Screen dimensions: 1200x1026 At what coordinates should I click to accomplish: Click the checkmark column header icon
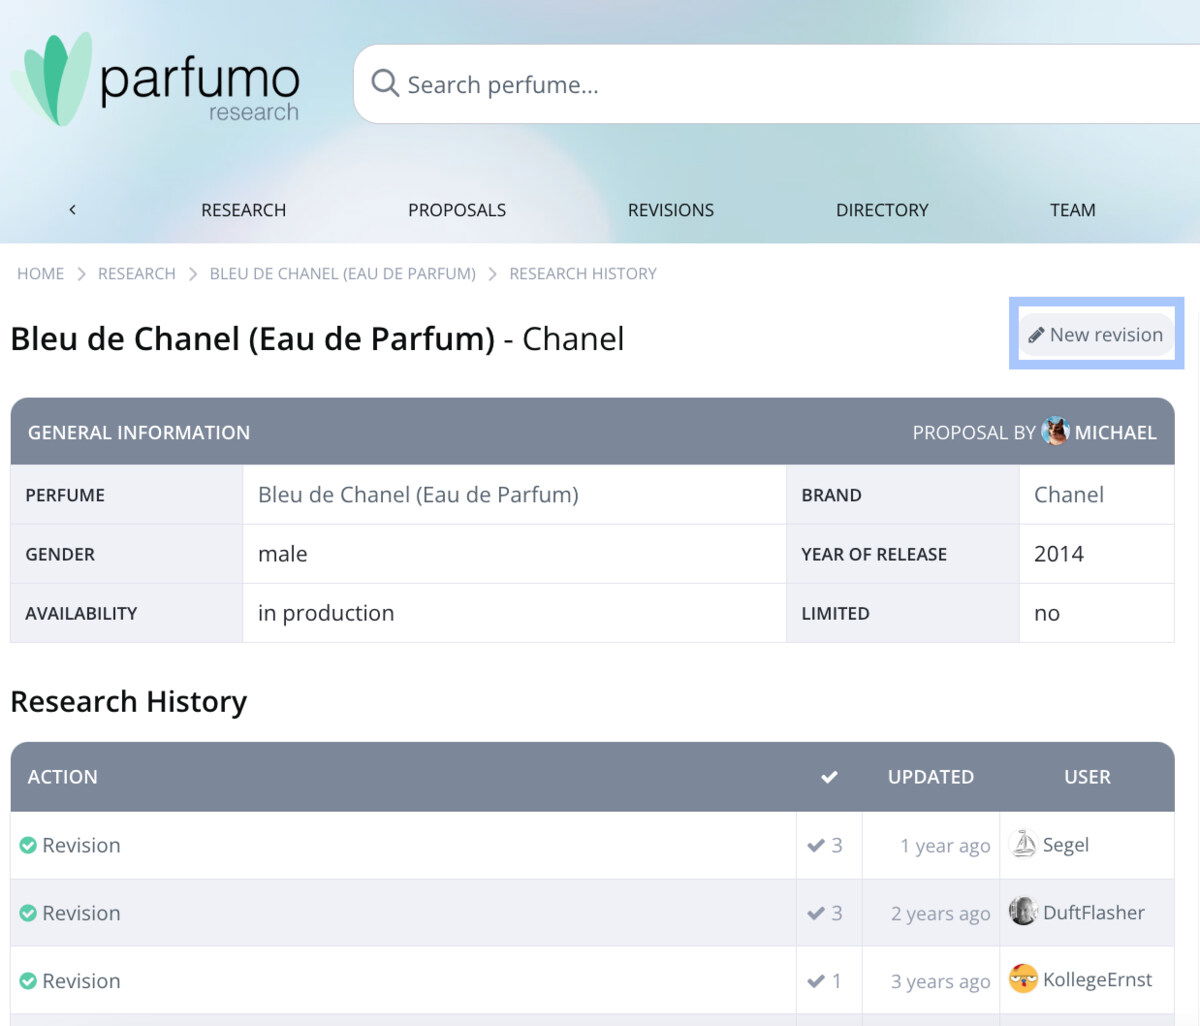click(x=829, y=777)
